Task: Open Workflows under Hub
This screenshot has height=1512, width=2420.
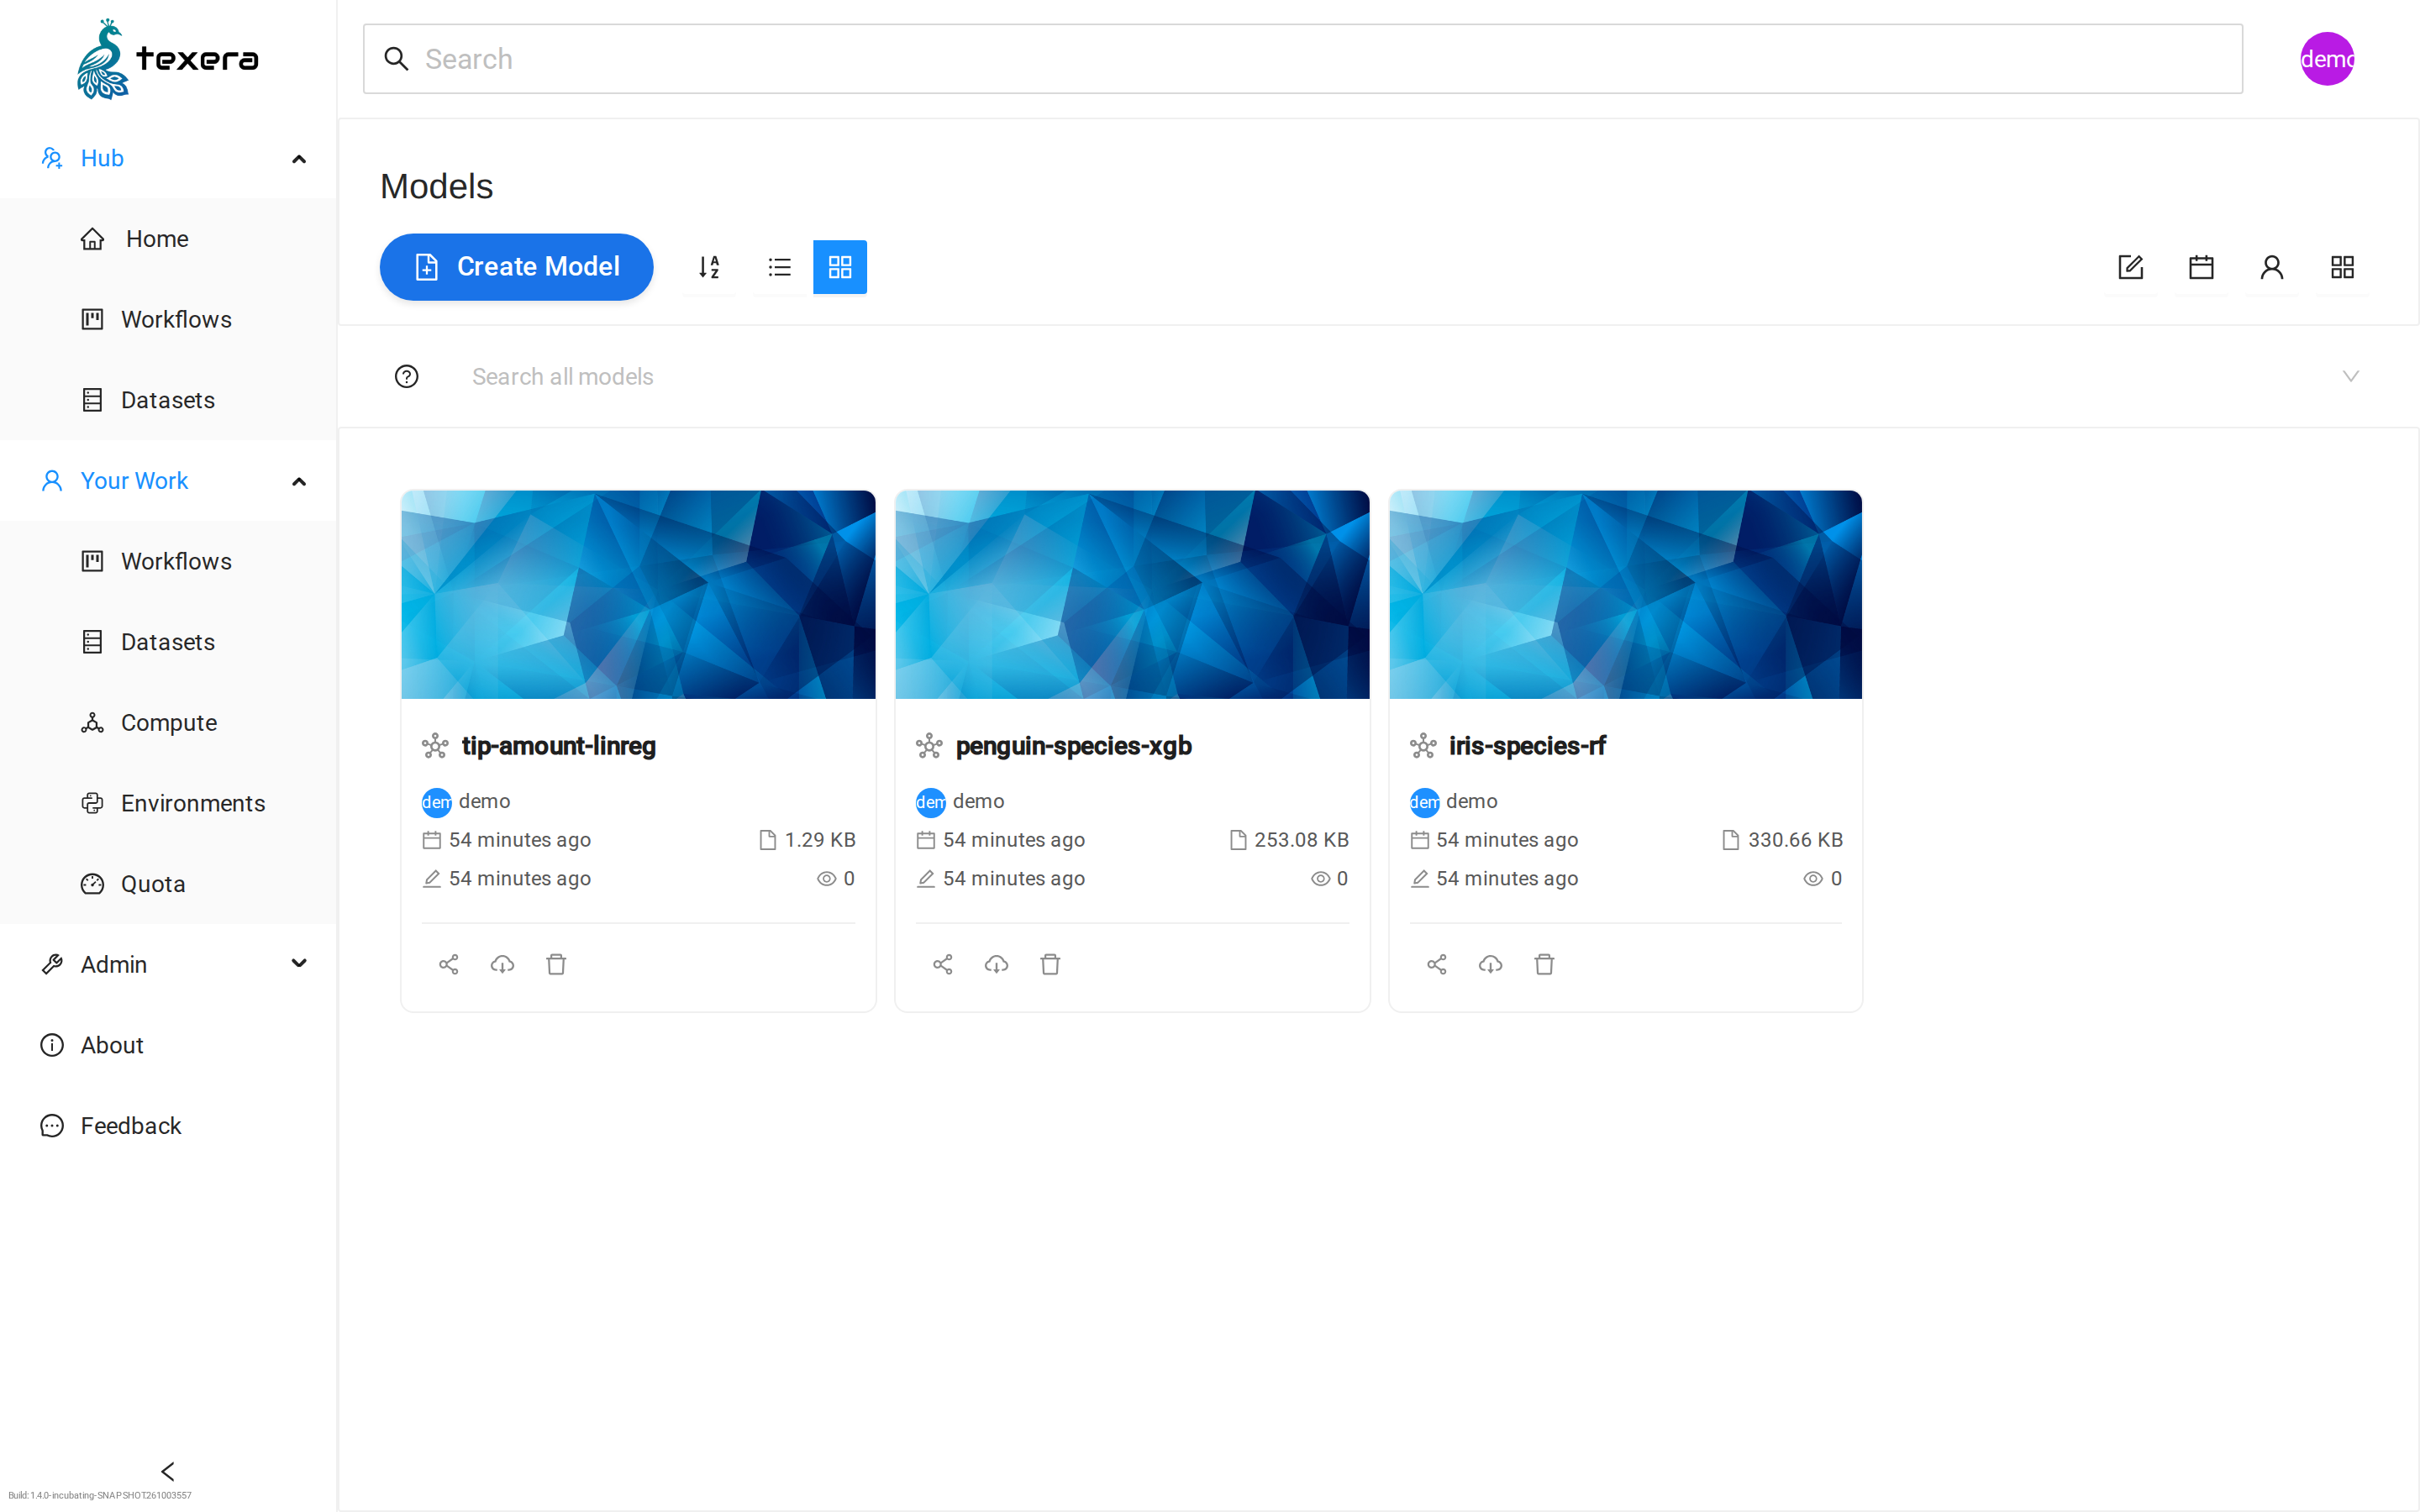Action: (x=168, y=319)
